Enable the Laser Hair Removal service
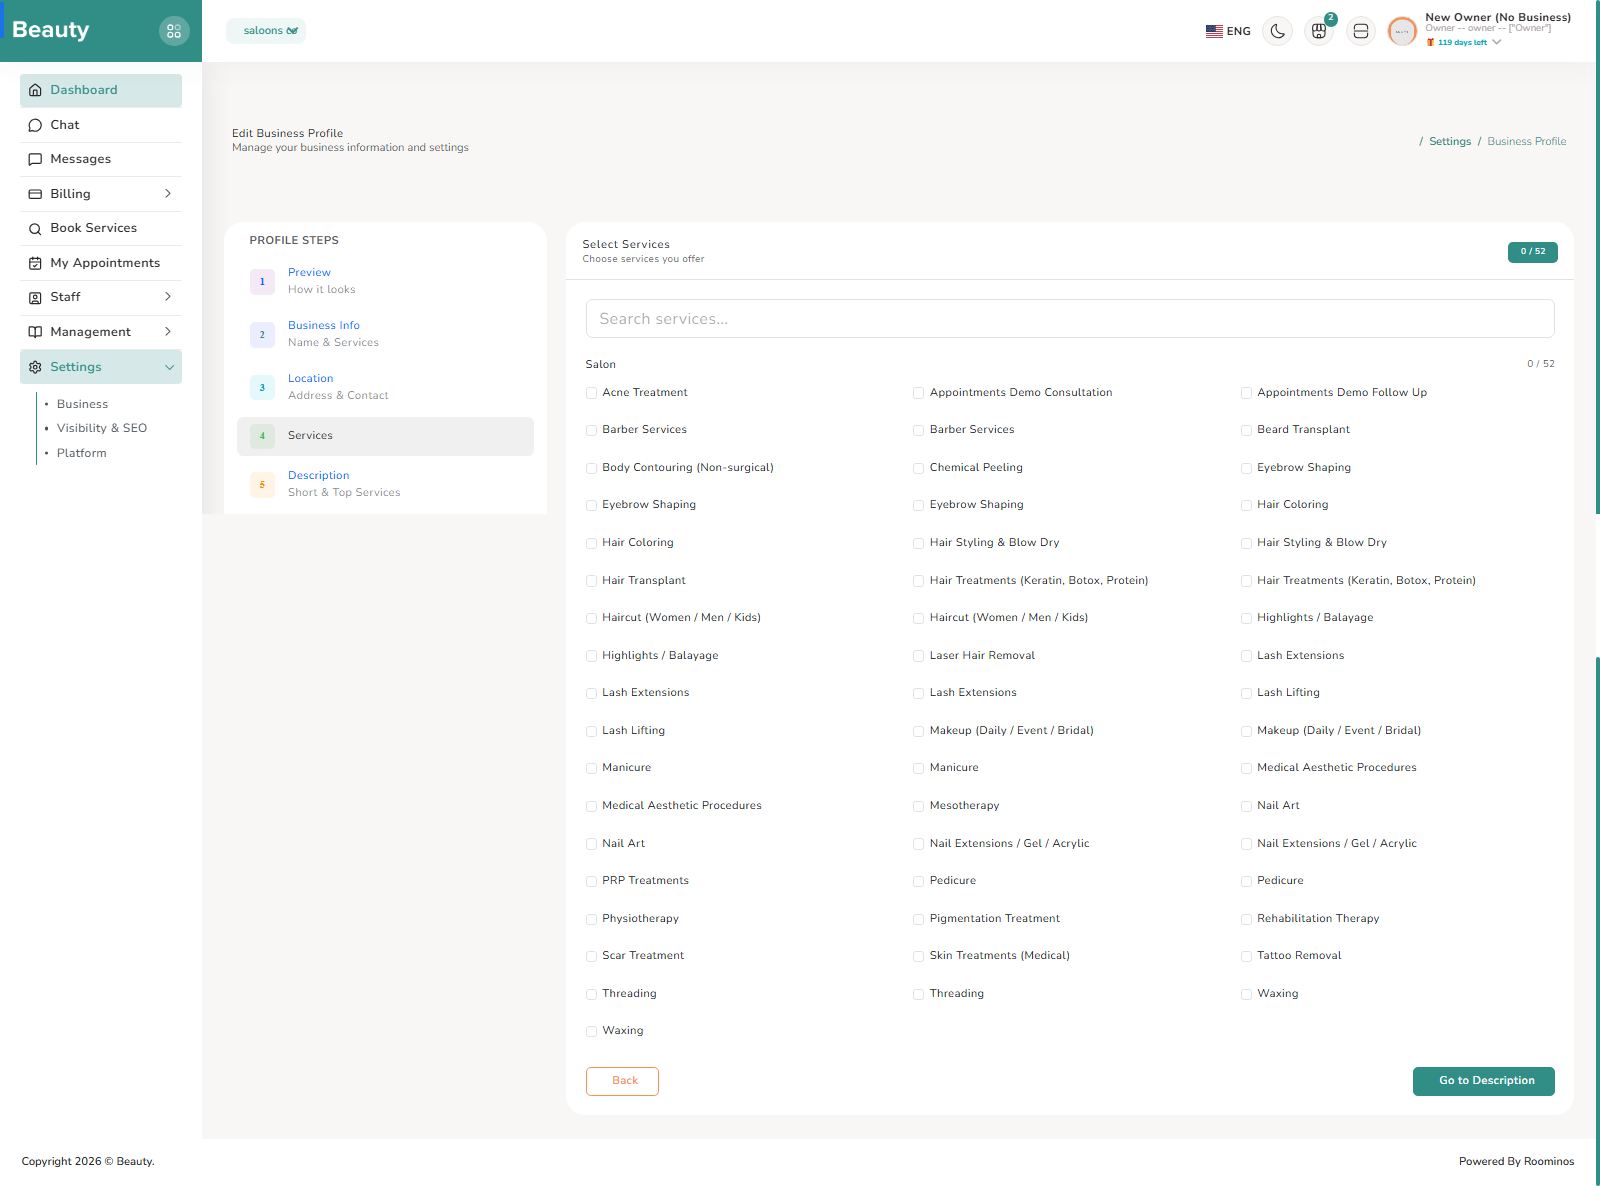The width and height of the screenshot is (1600, 1186). pos(918,656)
